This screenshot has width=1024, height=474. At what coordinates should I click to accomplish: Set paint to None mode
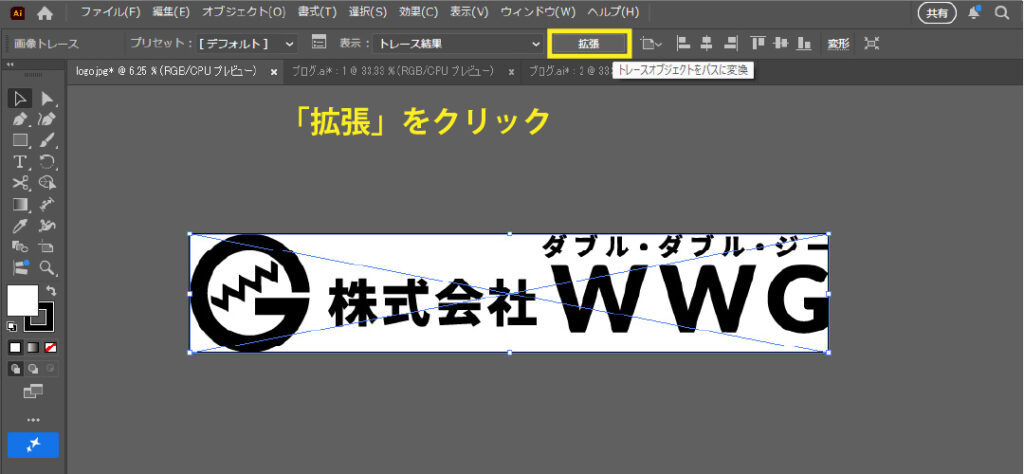coord(51,347)
